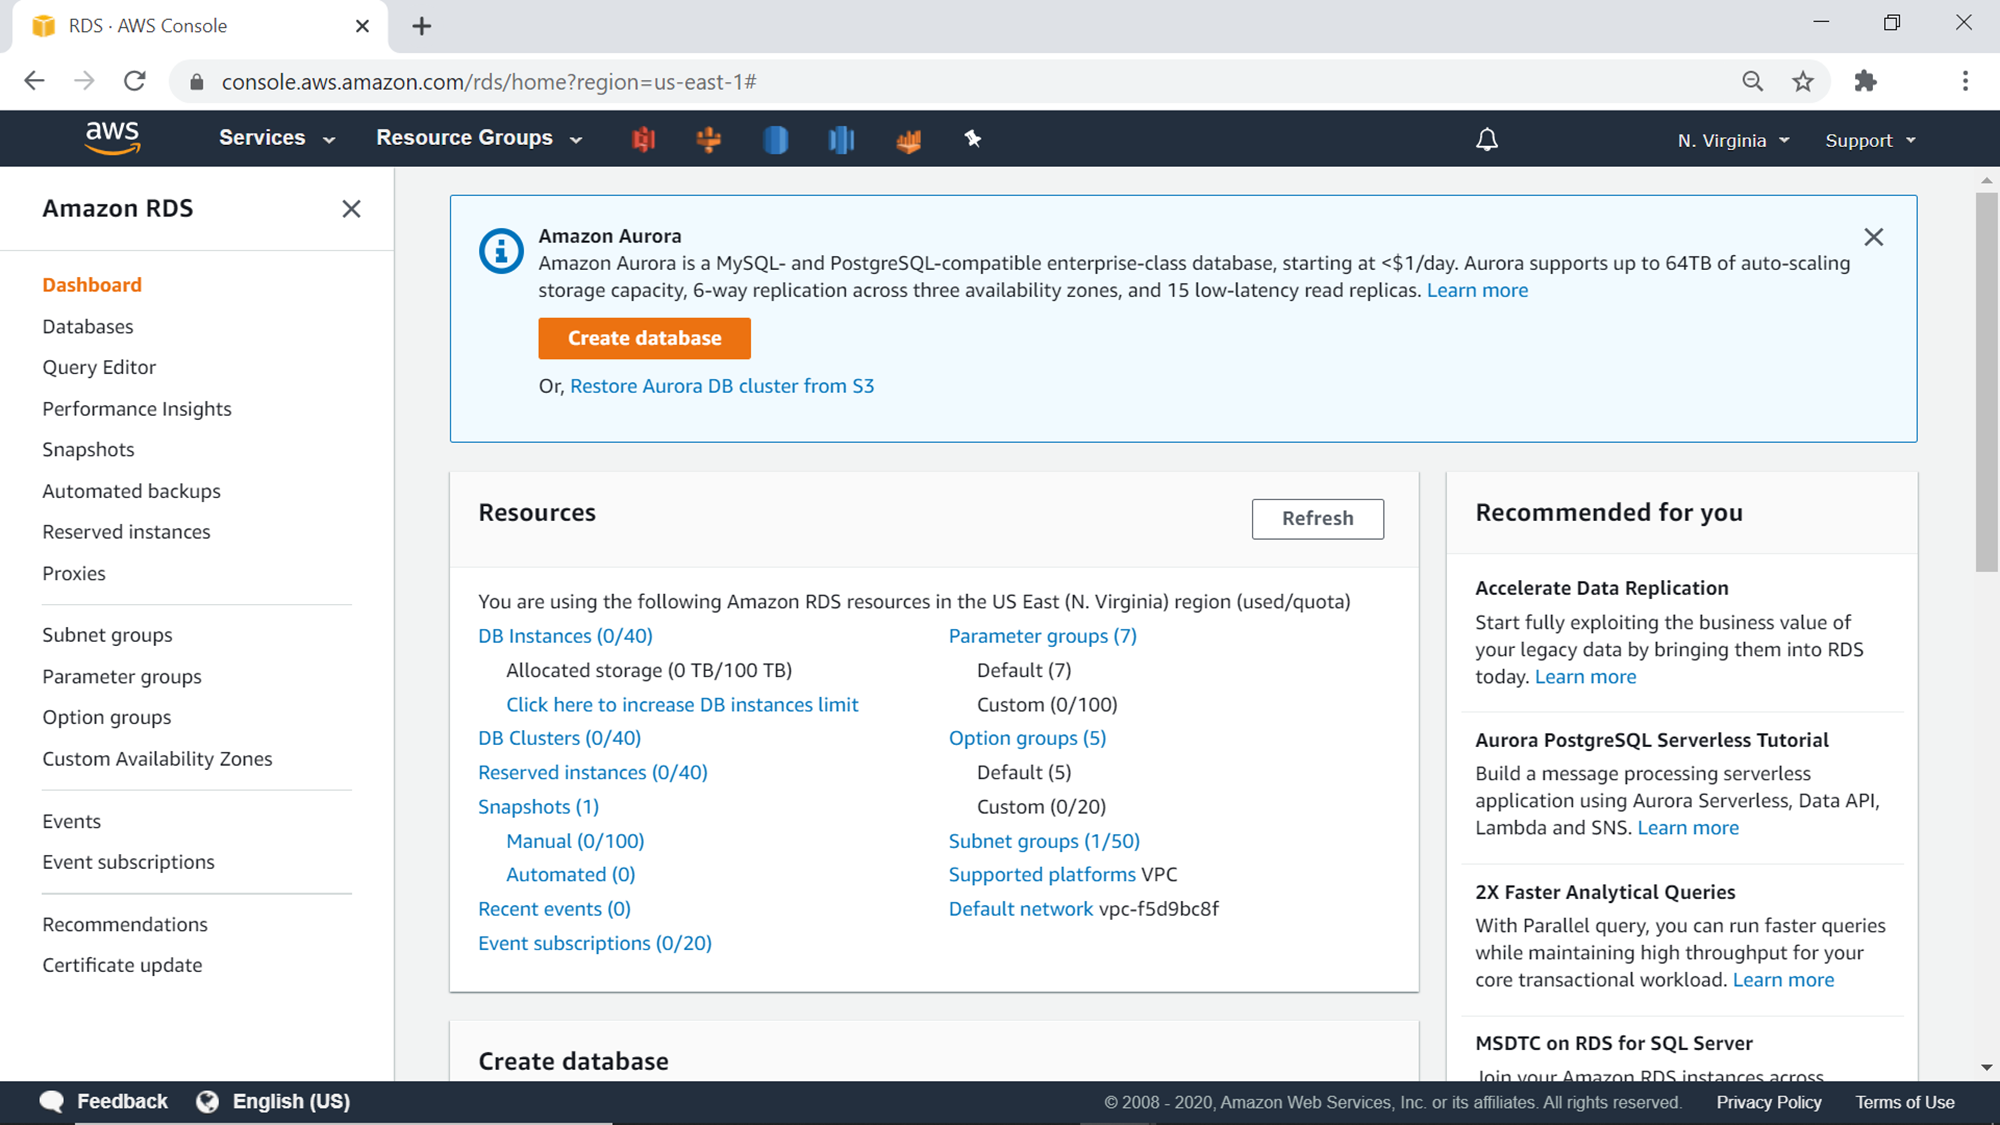Open the notifications bell icon
The image size is (2000, 1125).
pos(1487,140)
